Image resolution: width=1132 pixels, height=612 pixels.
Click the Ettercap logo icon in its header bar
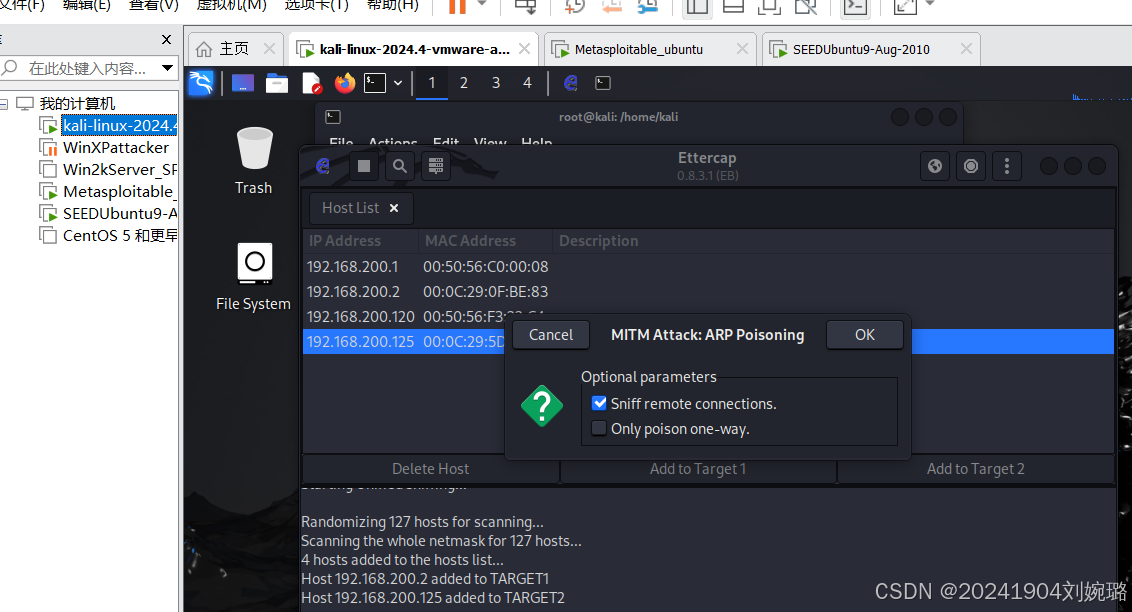tap(323, 167)
